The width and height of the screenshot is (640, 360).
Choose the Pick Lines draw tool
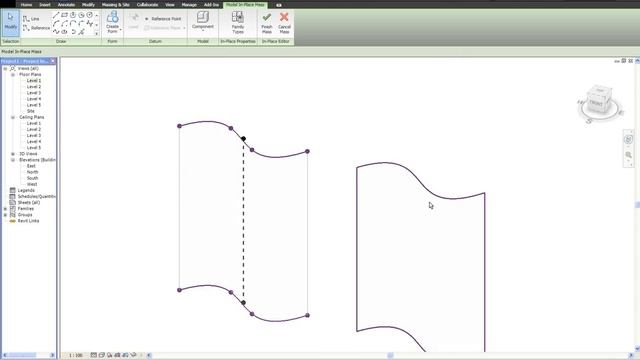tap(81, 32)
